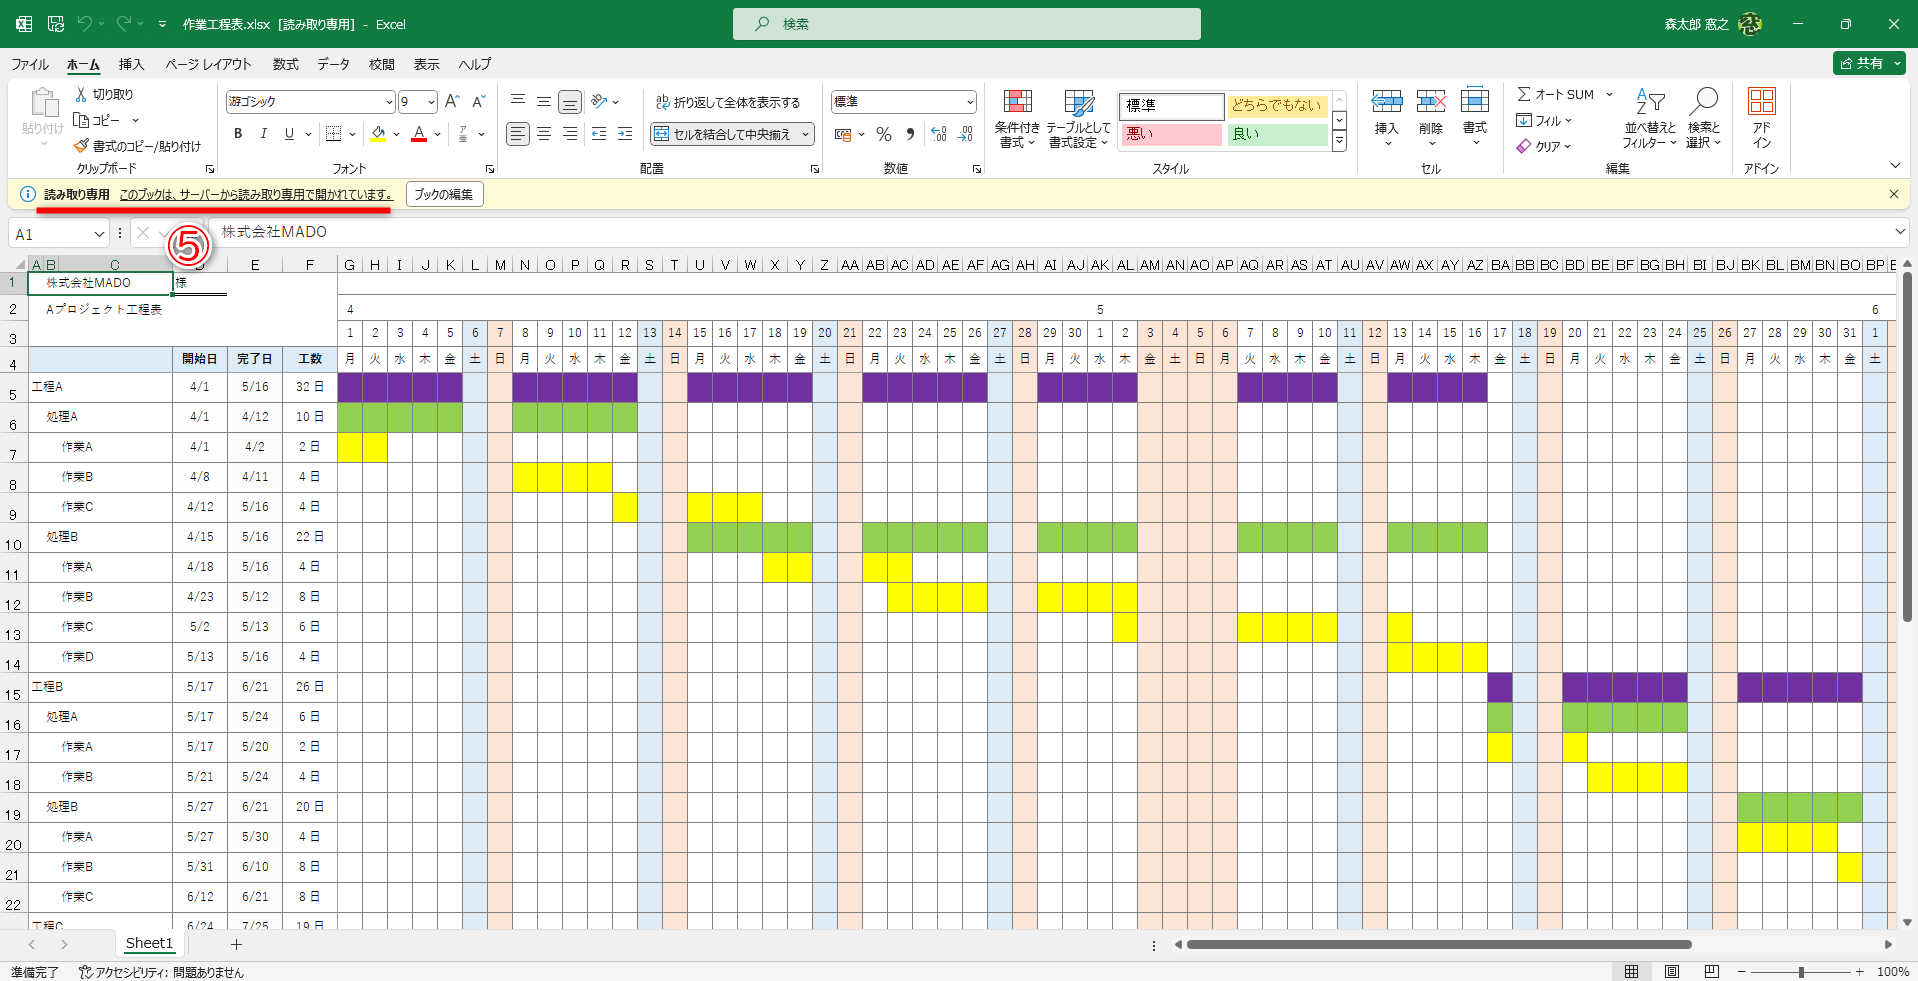Image resolution: width=1918 pixels, height=981 pixels.
Task: Click the Decrease Decimal icon
Action: 965,134
